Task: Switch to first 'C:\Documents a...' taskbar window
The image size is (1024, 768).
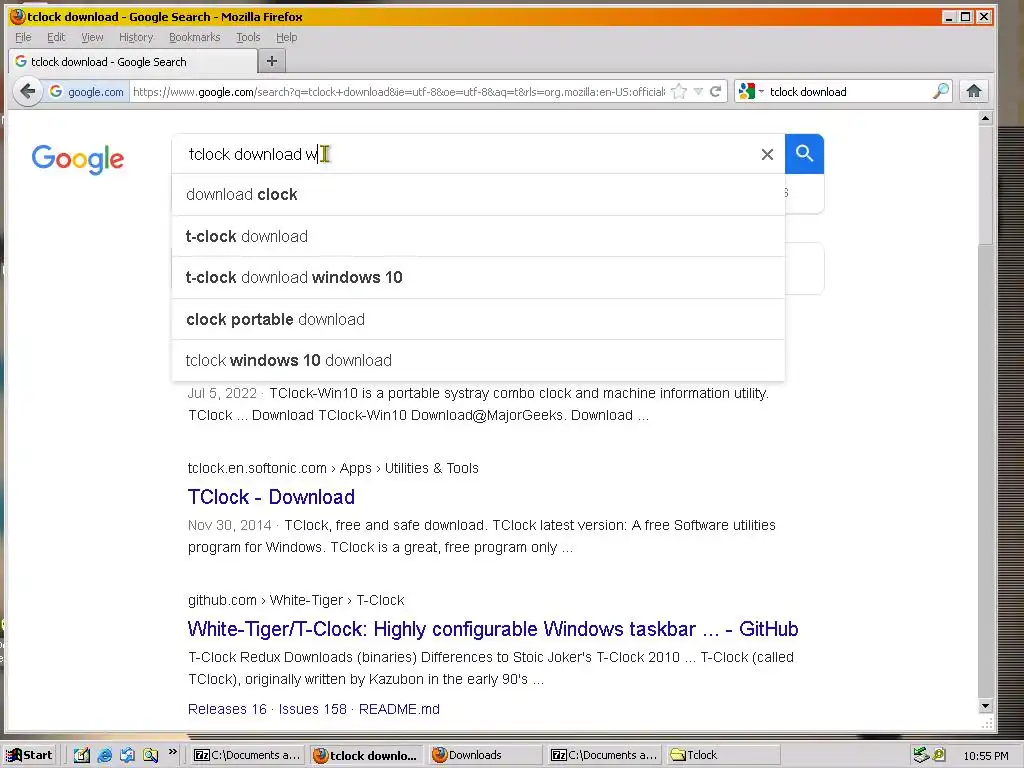Action: point(248,755)
